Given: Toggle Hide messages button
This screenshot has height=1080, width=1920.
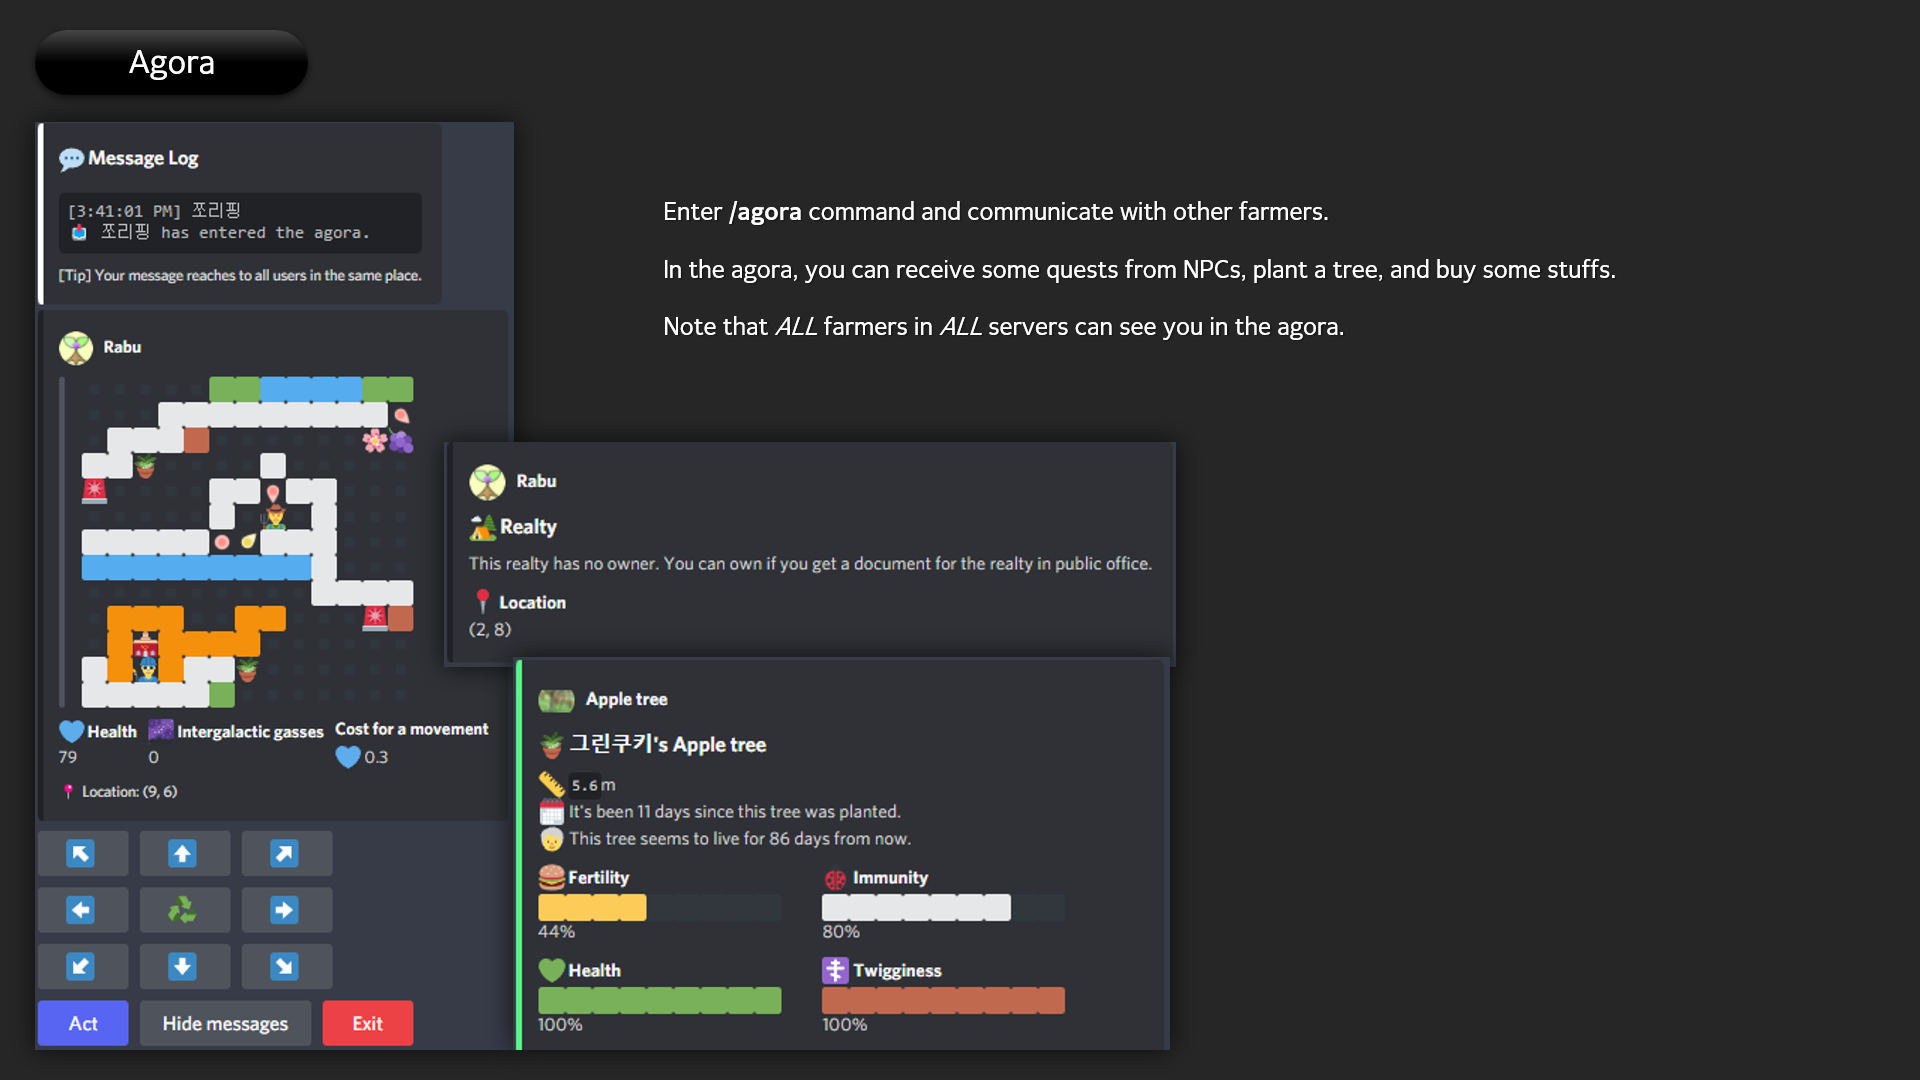Looking at the screenshot, I should point(225,1023).
